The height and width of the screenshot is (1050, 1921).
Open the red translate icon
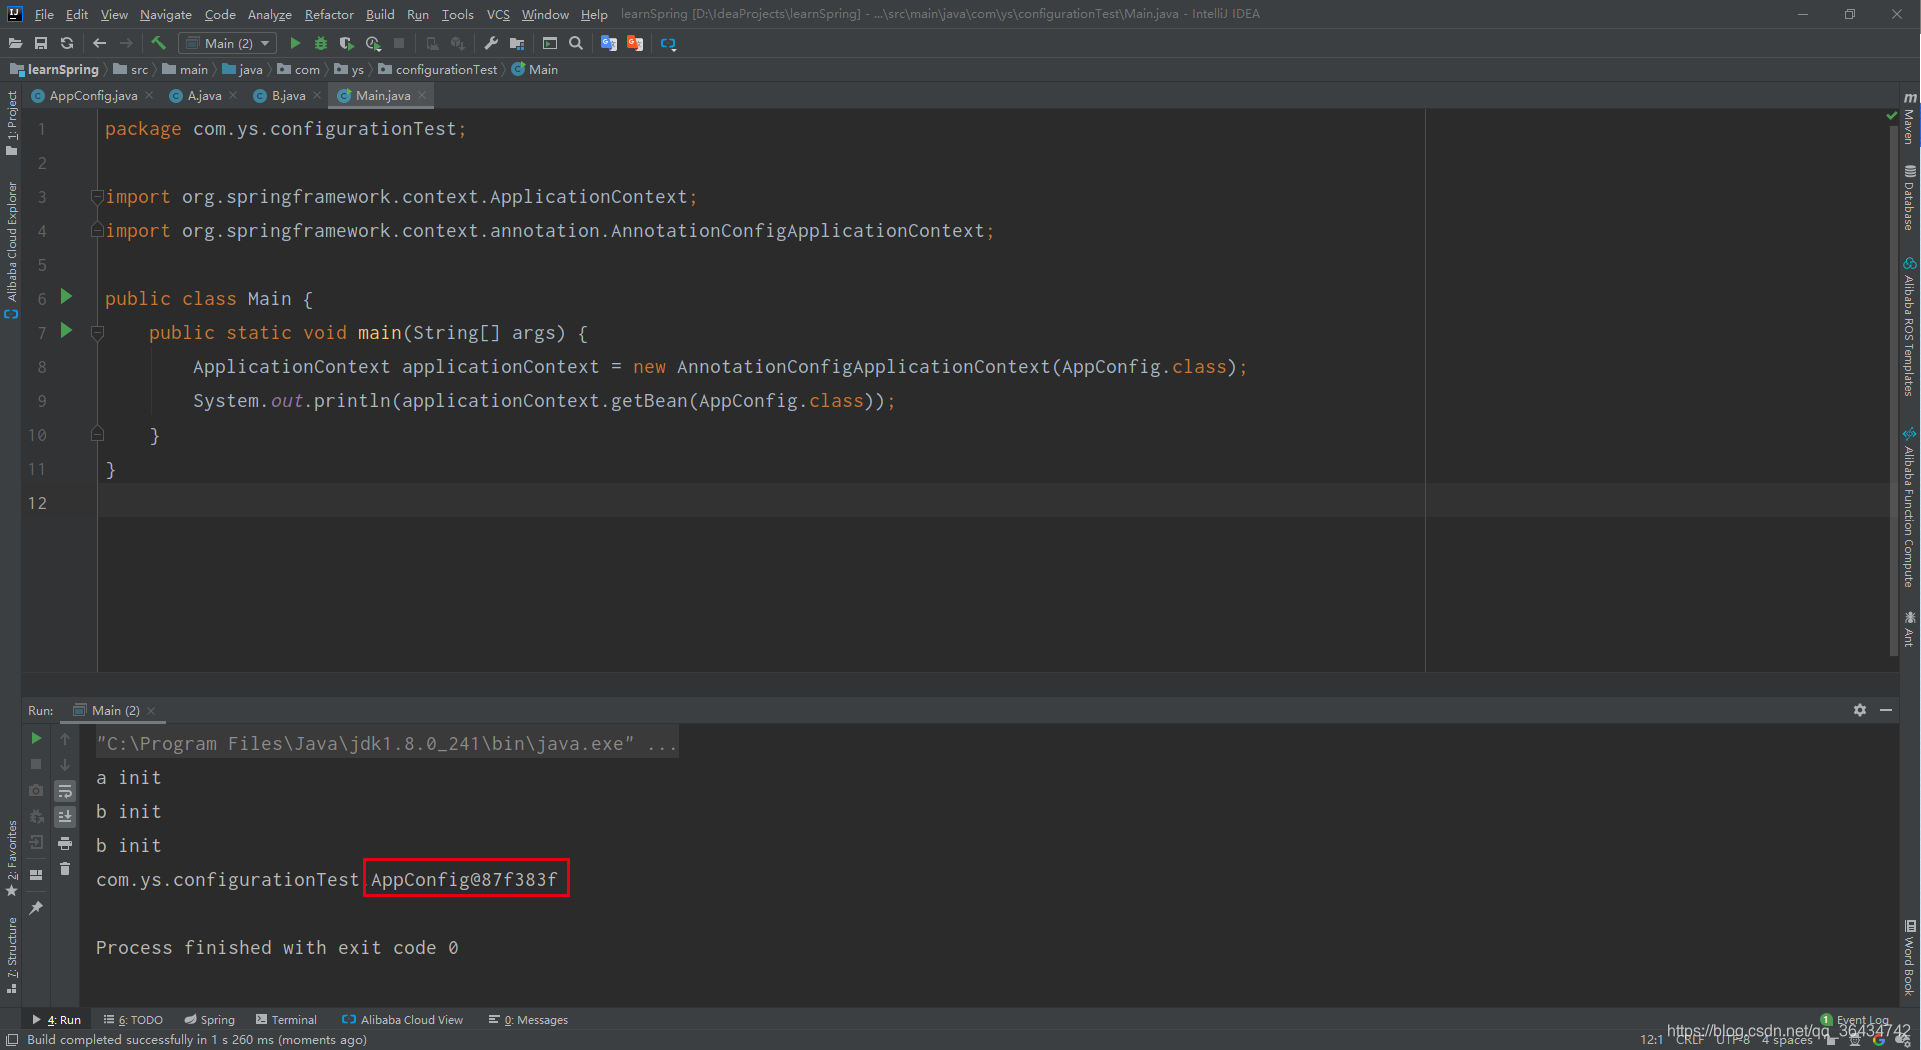point(635,43)
